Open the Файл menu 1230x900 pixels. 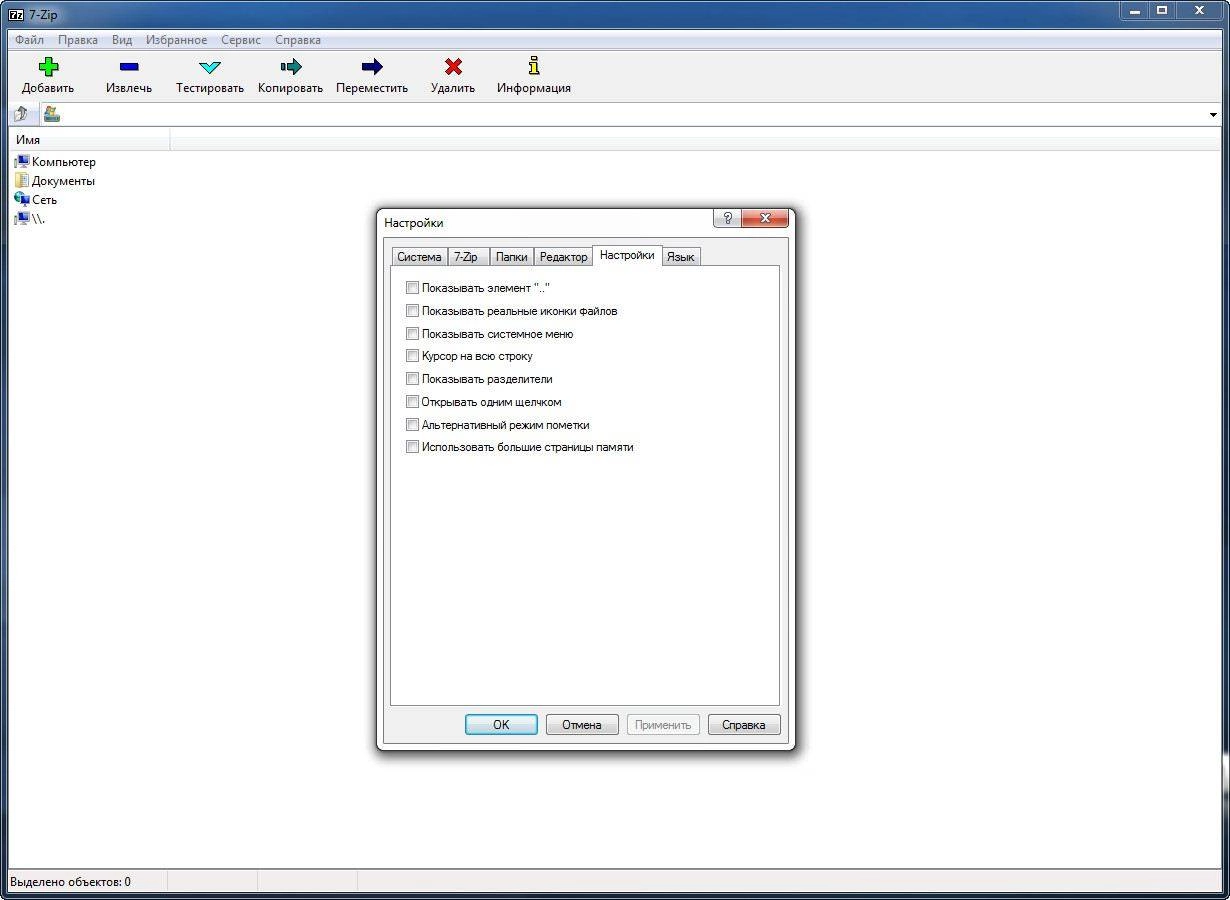pyautogui.click(x=29, y=40)
